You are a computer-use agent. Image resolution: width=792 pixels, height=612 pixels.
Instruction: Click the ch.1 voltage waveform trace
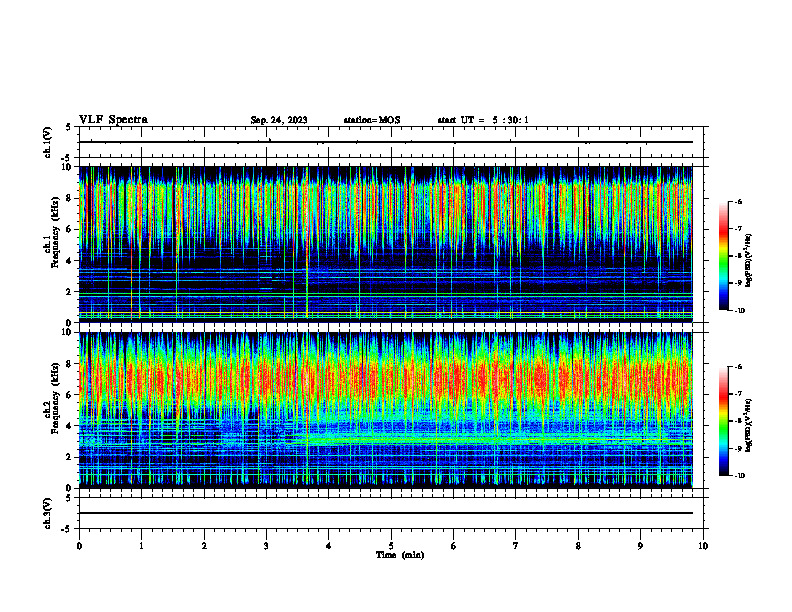pos(385,142)
